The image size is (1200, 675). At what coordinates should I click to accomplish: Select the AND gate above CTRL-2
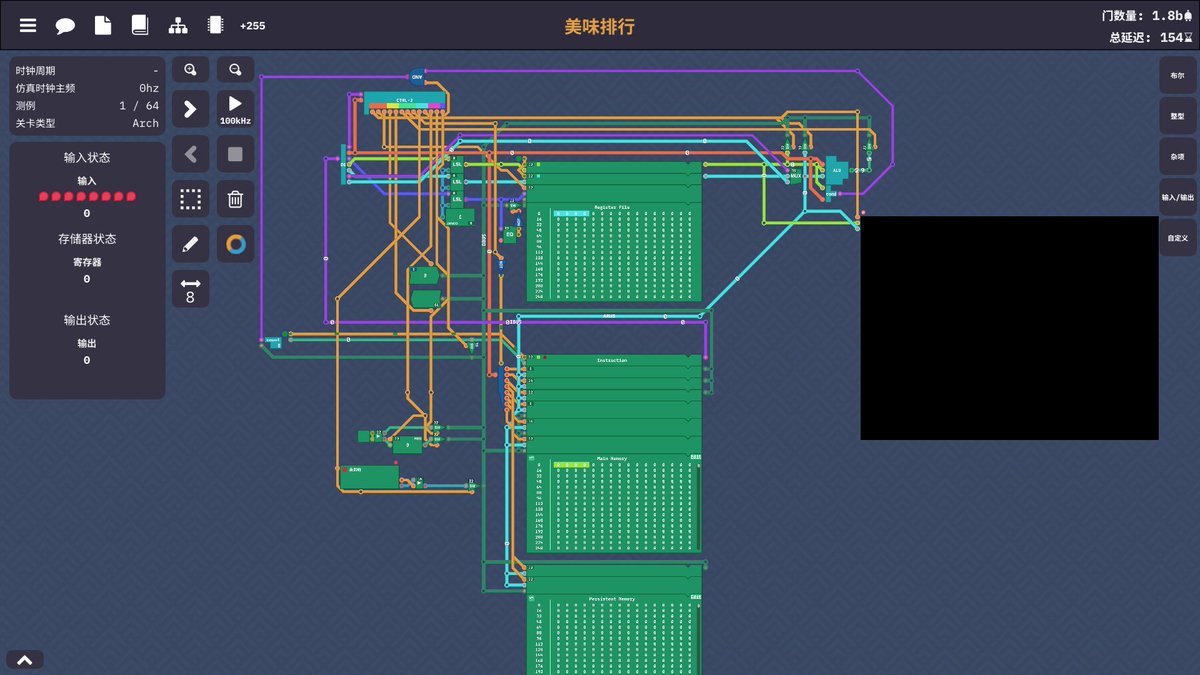coord(417,76)
